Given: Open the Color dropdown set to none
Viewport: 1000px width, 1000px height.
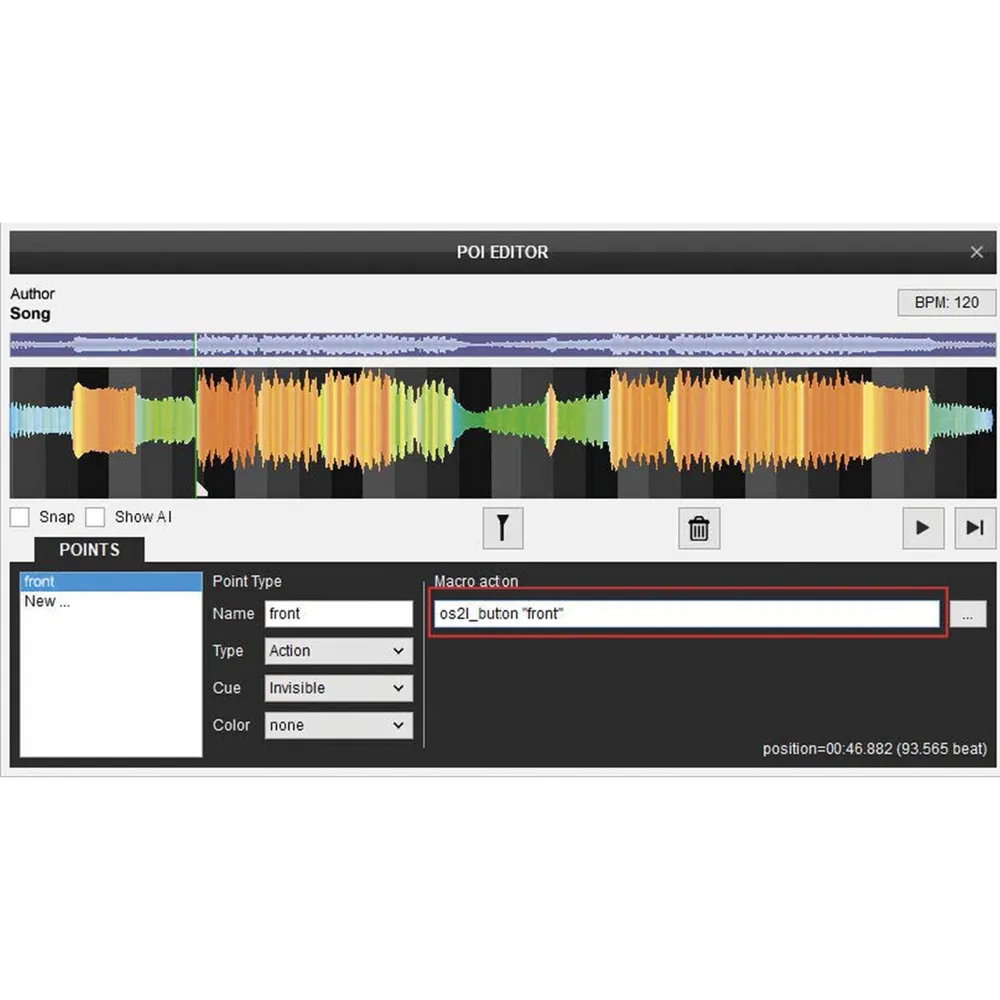Looking at the screenshot, I should [x=338, y=725].
